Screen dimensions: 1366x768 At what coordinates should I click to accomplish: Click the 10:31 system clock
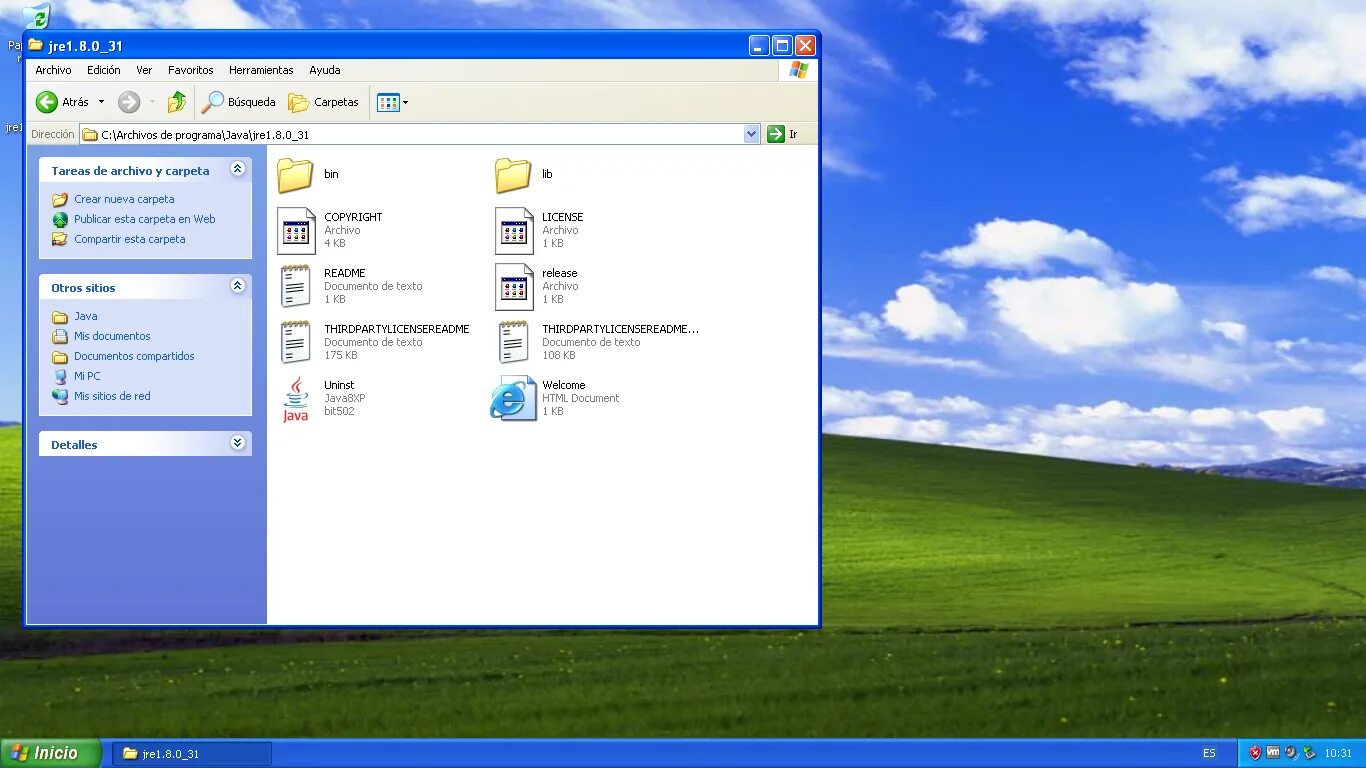pyautogui.click(x=1337, y=753)
